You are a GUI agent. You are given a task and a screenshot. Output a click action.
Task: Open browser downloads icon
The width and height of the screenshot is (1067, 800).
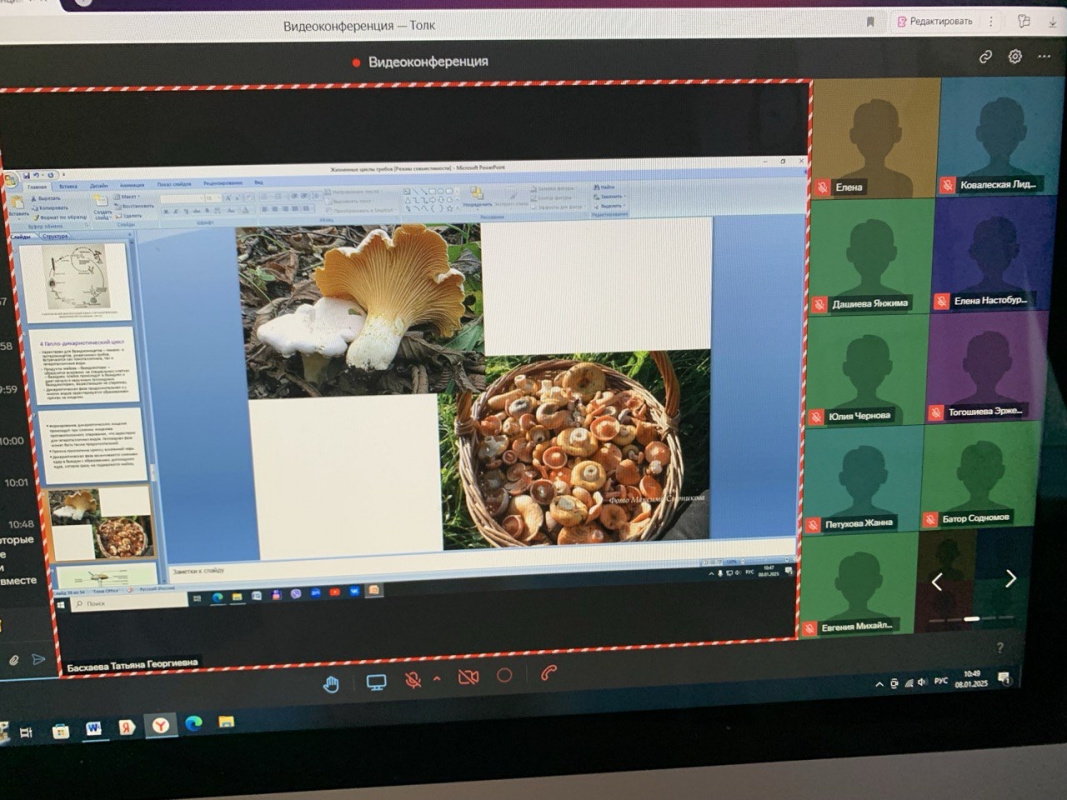coord(1053,21)
